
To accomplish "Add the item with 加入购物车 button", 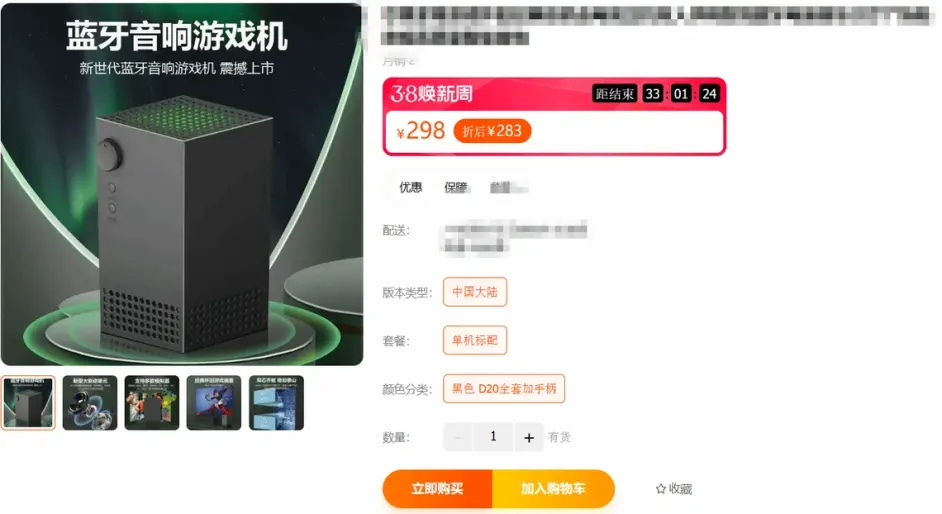I will coord(553,489).
